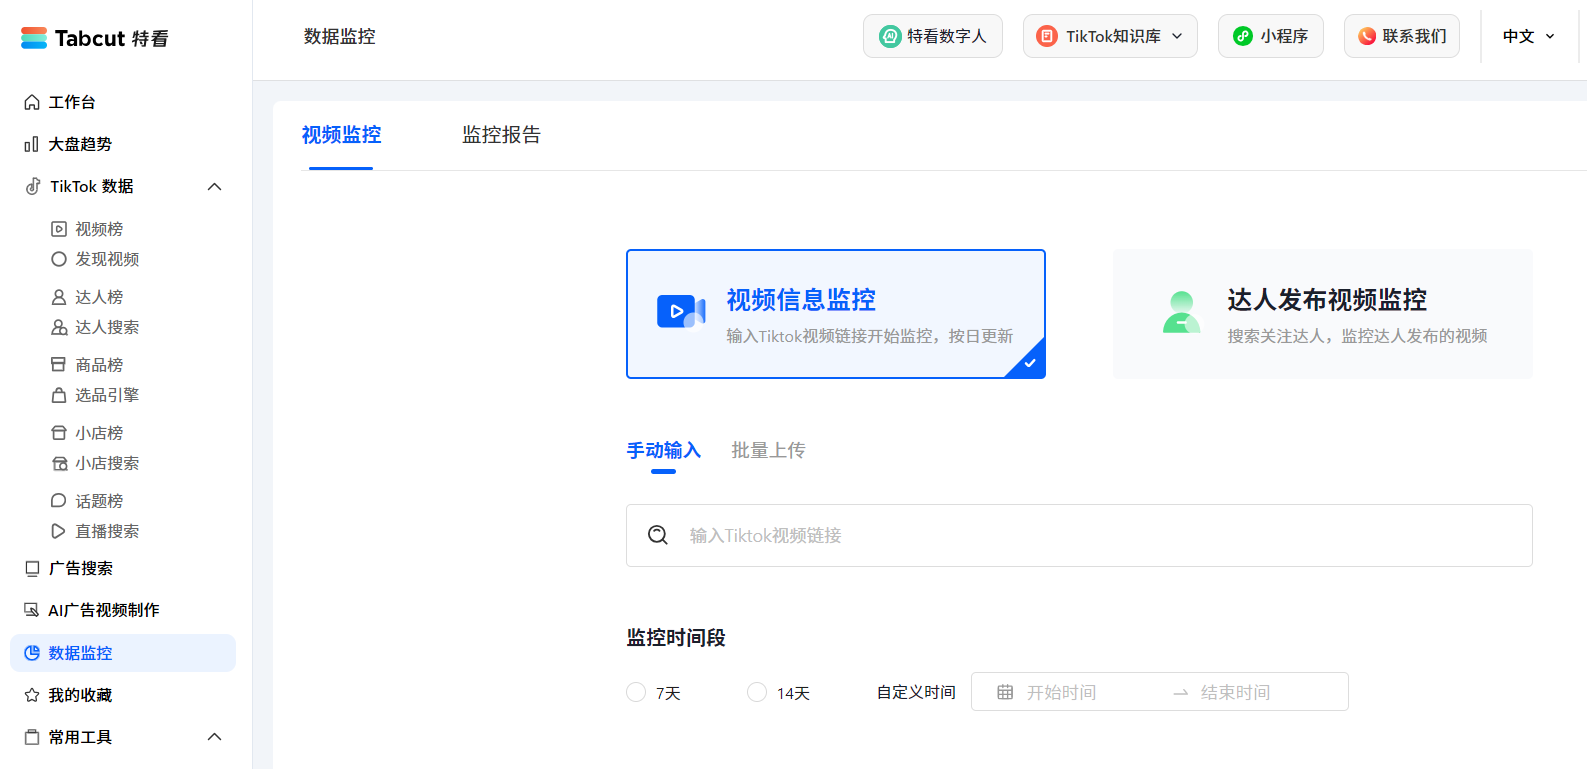This screenshot has width=1587, height=769.
Task: Go to 选品引擎 page
Action: 107,395
